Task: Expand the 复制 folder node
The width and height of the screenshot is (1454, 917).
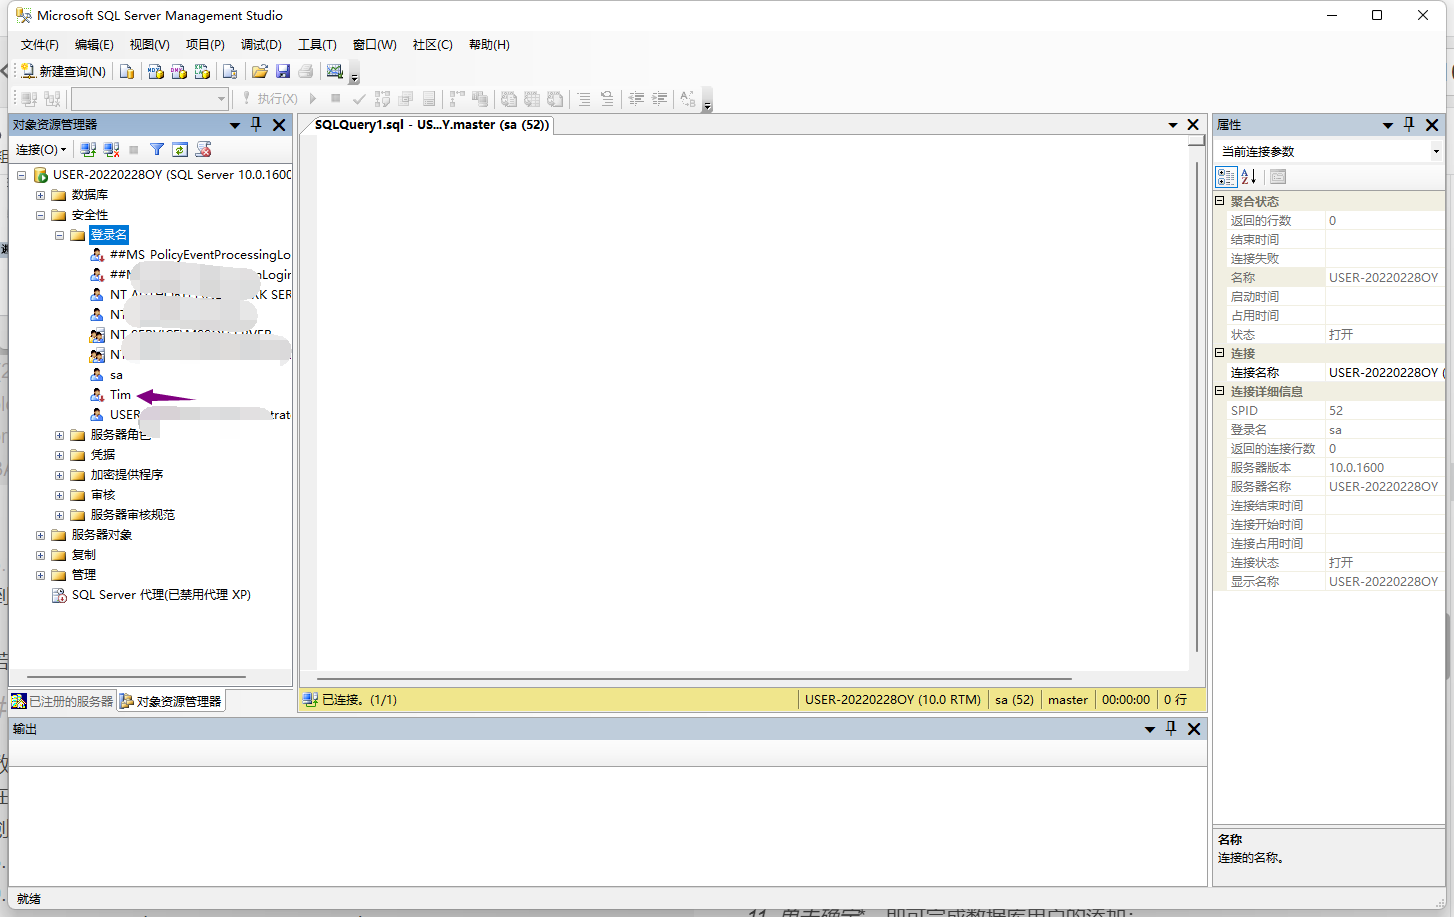Action: pos(40,555)
